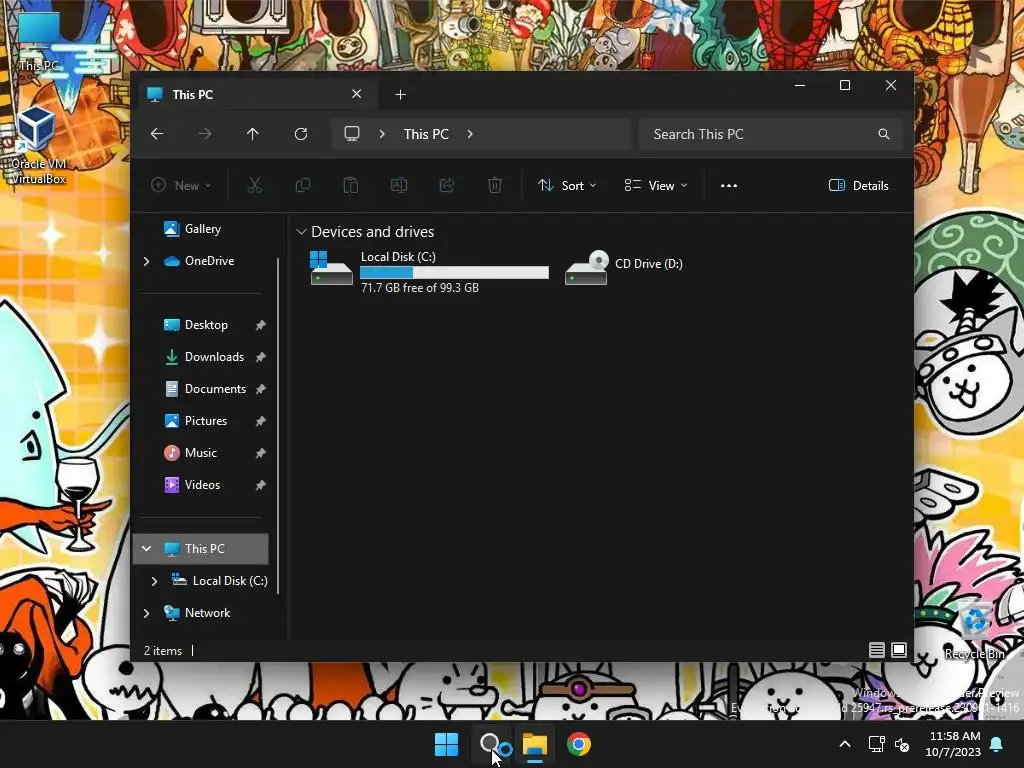The width and height of the screenshot is (1024, 768).
Task: Refresh the This PC view
Action: coord(301,134)
